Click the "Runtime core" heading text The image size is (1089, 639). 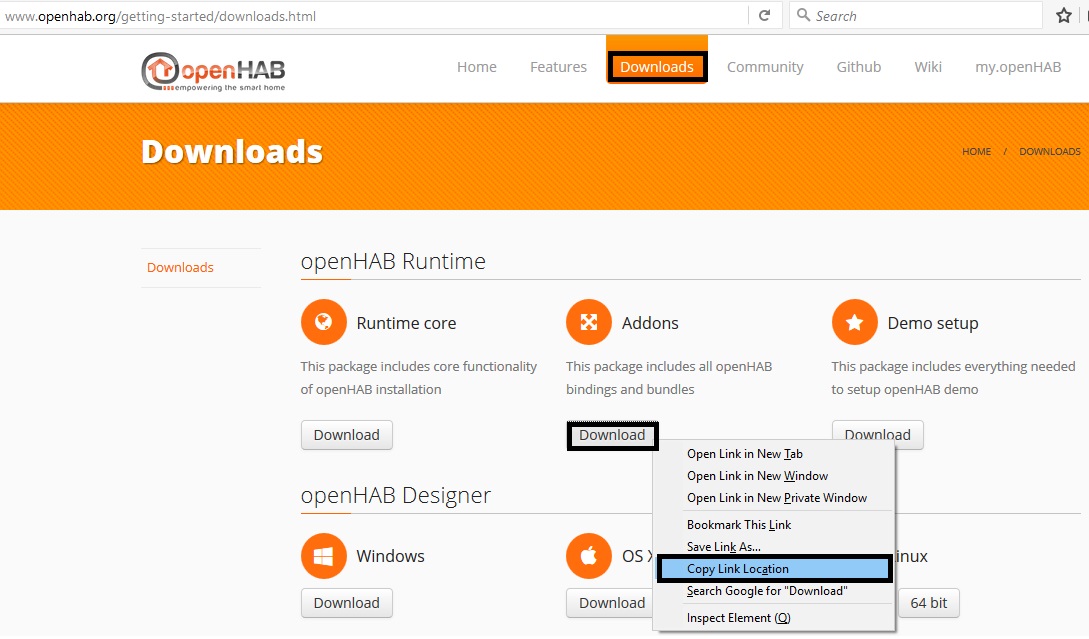pos(406,323)
